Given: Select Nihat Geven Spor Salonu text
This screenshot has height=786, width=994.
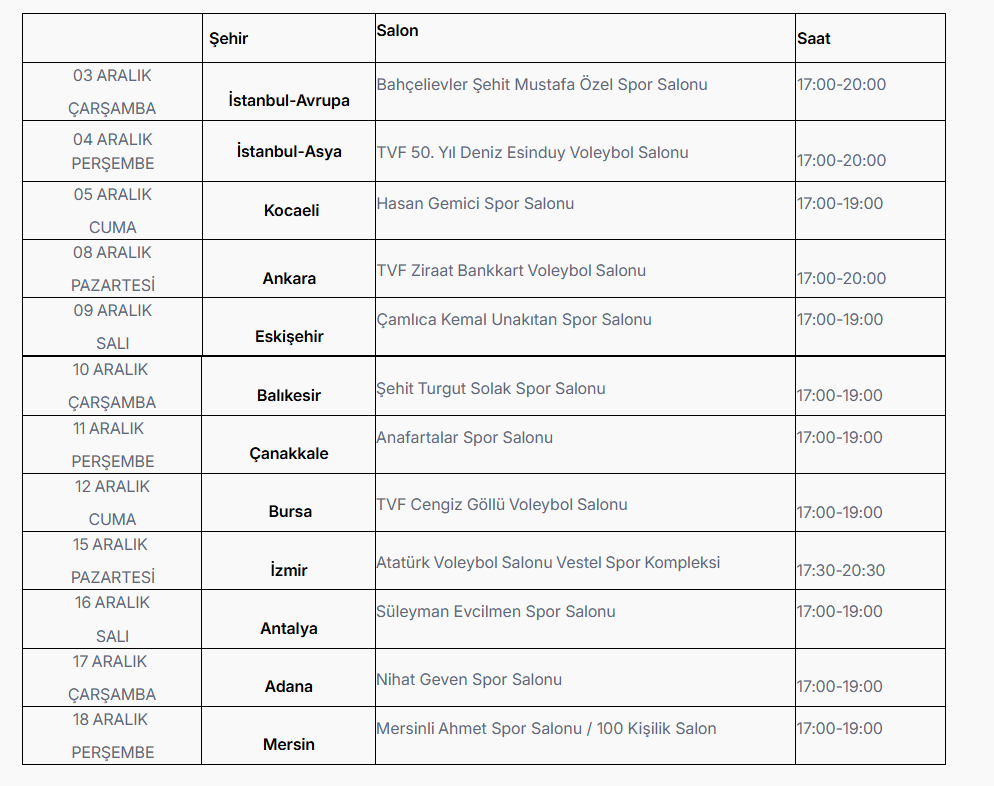Looking at the screenshot, I should (x=469, y=680).
